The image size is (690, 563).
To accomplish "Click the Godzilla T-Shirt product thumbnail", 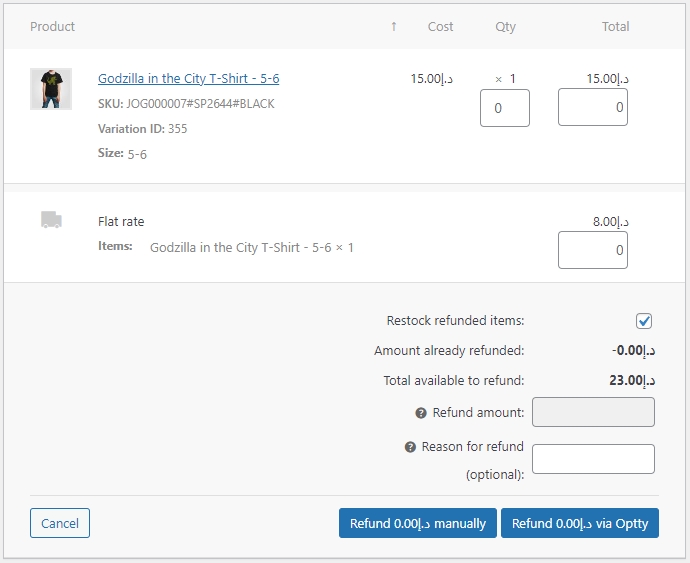I will [x=51, y=89].
